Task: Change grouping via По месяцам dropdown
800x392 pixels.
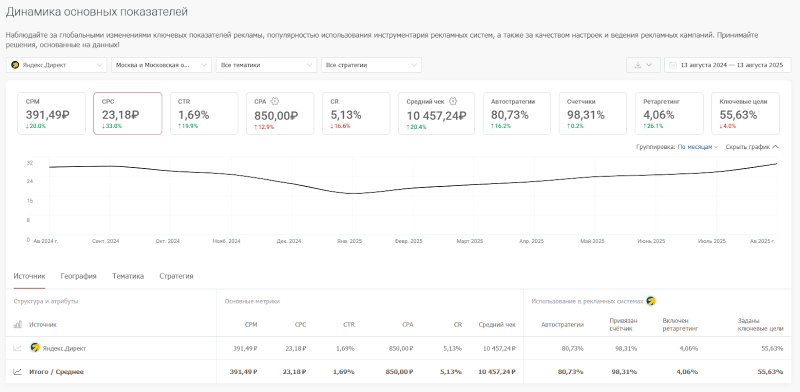Action: (x=697, y=146)
